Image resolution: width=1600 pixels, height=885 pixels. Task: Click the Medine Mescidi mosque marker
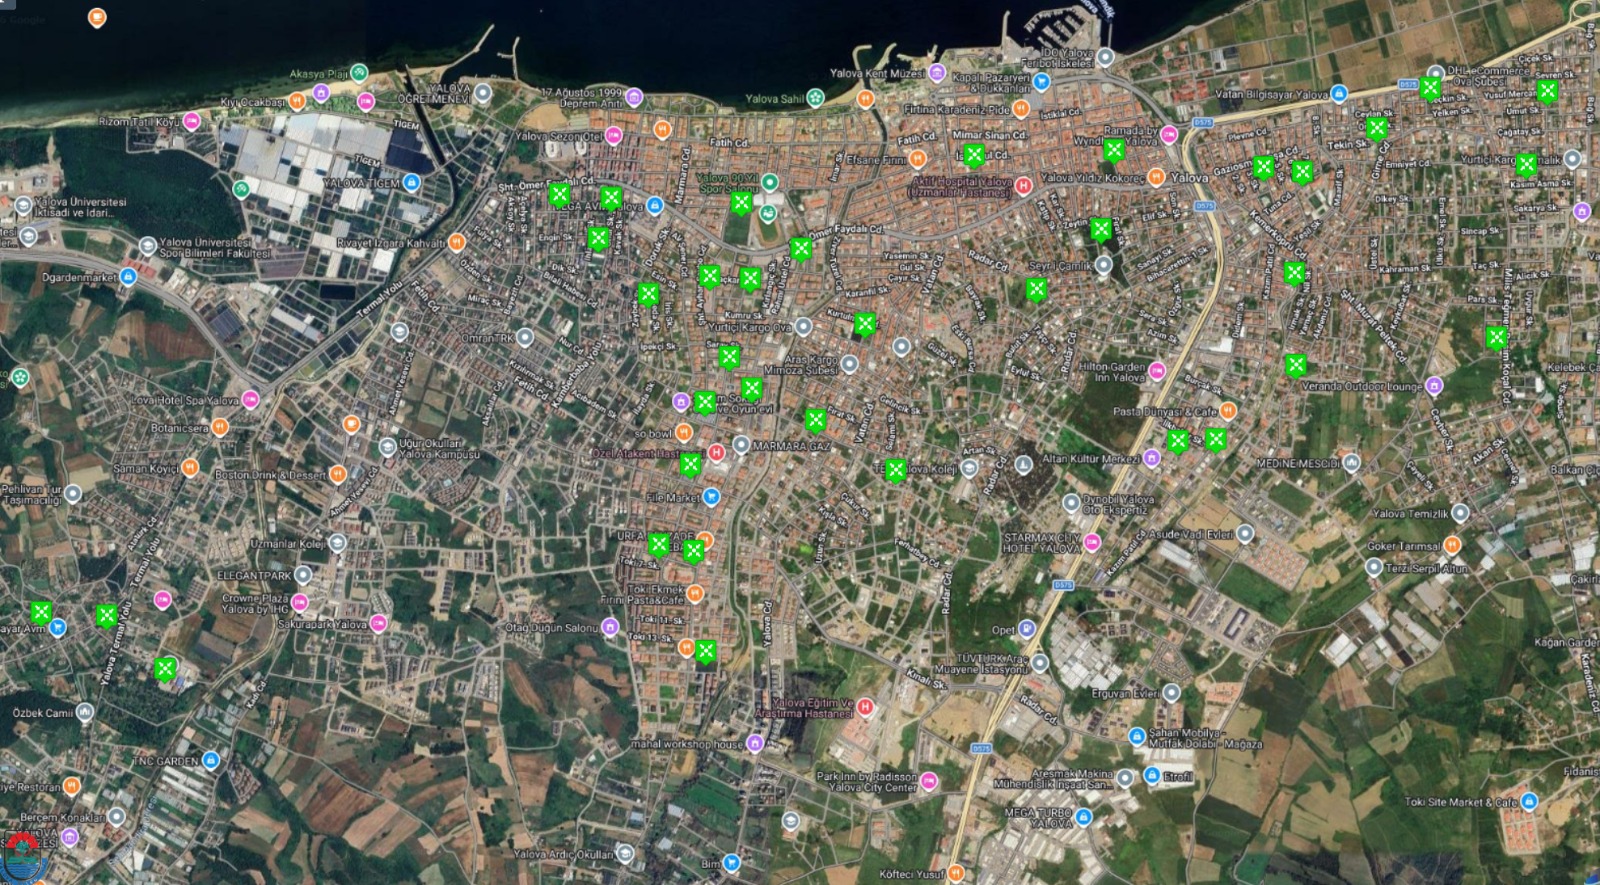click(1351, 463)
